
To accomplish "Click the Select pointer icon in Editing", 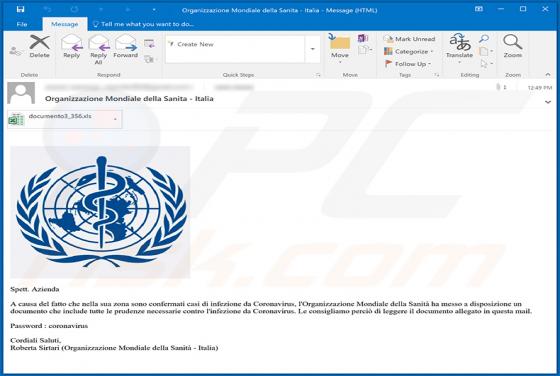I will pos(486,64).
